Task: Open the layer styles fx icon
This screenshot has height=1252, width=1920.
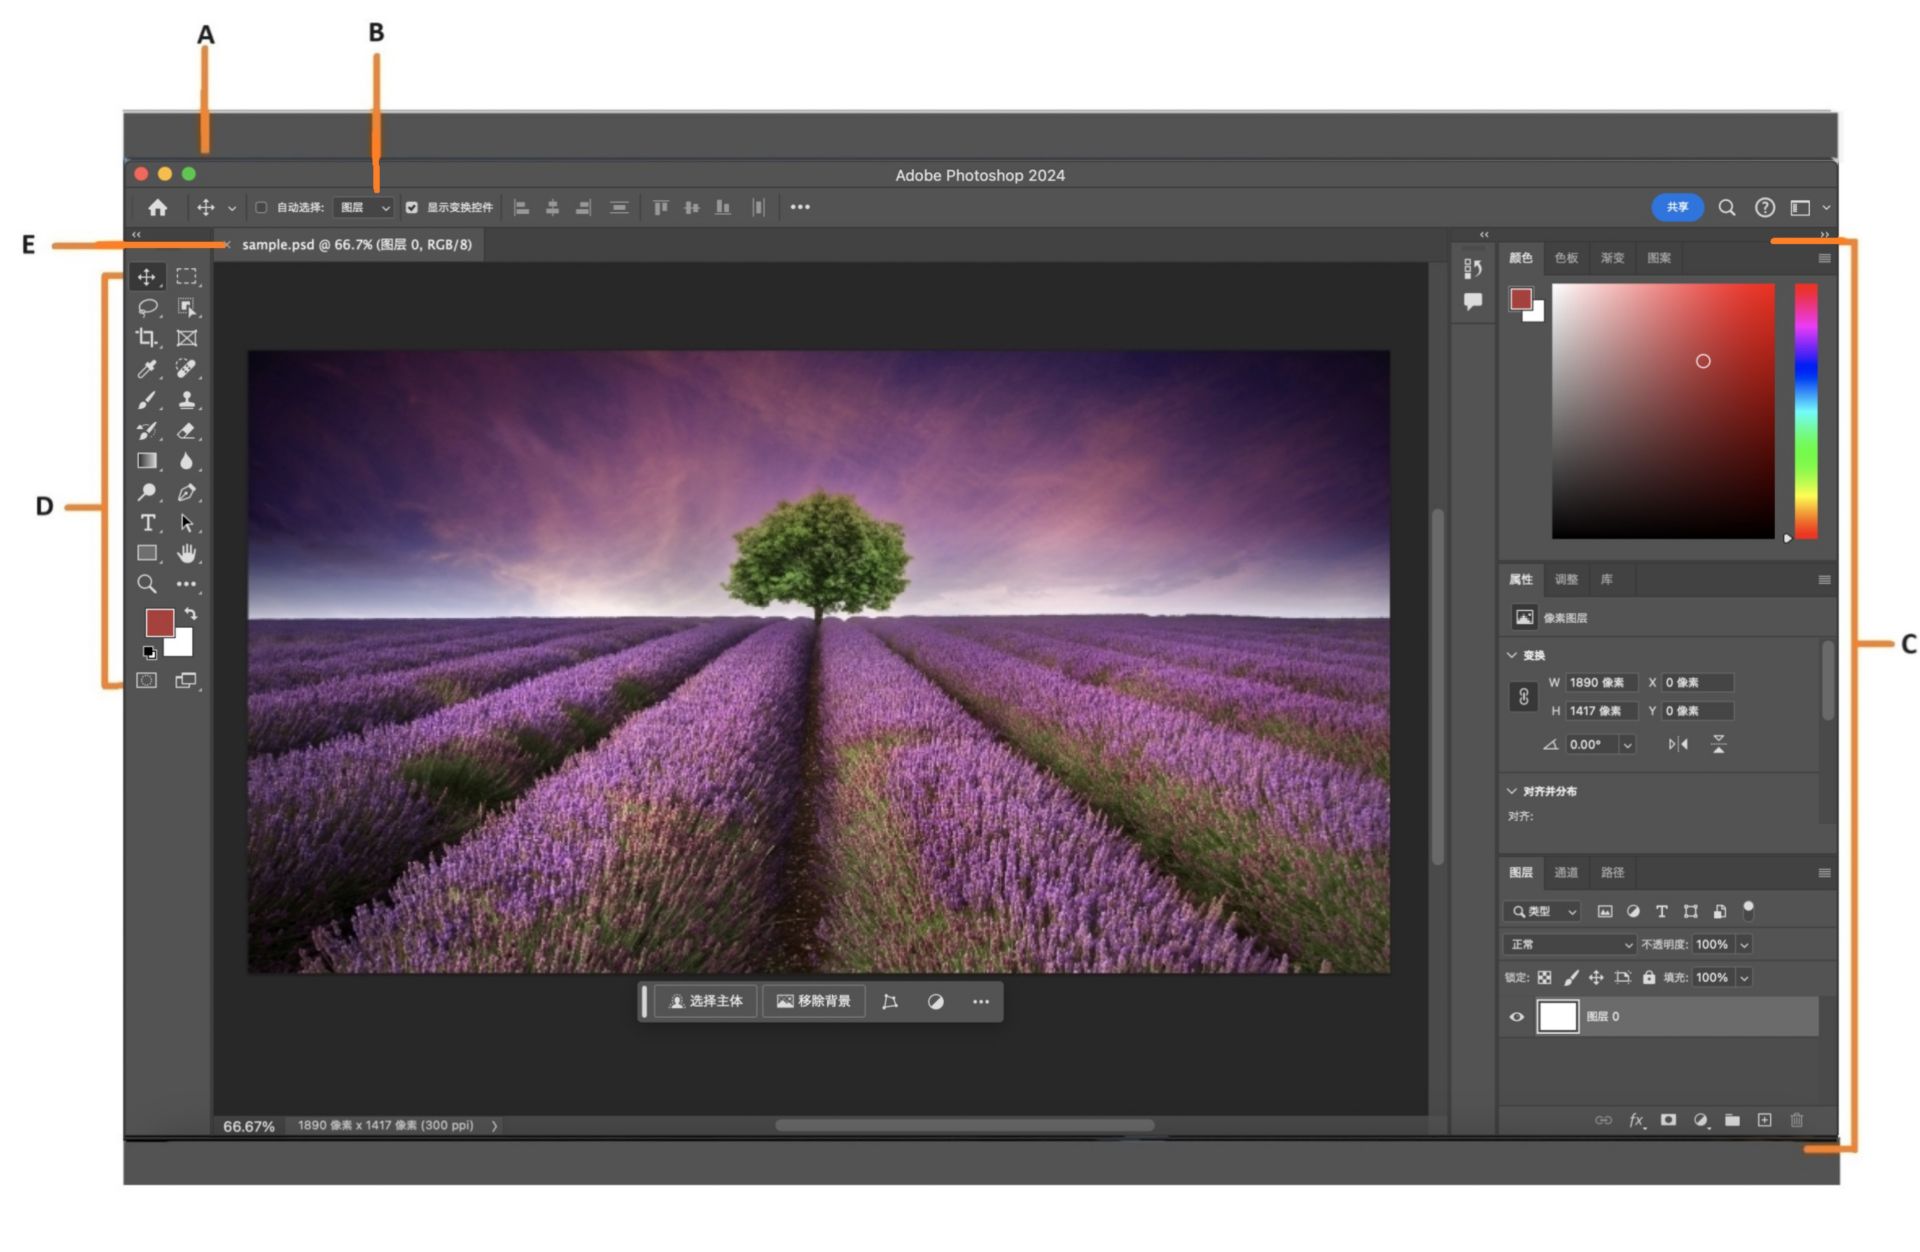Action: pos(1636,1121)
